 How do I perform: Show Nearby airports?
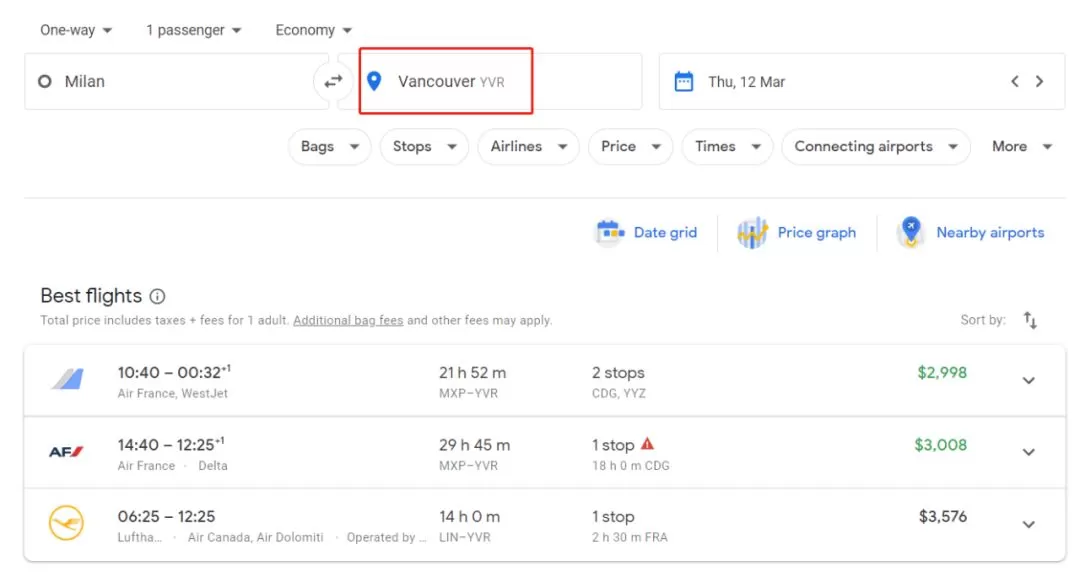(x=971, y=233)
